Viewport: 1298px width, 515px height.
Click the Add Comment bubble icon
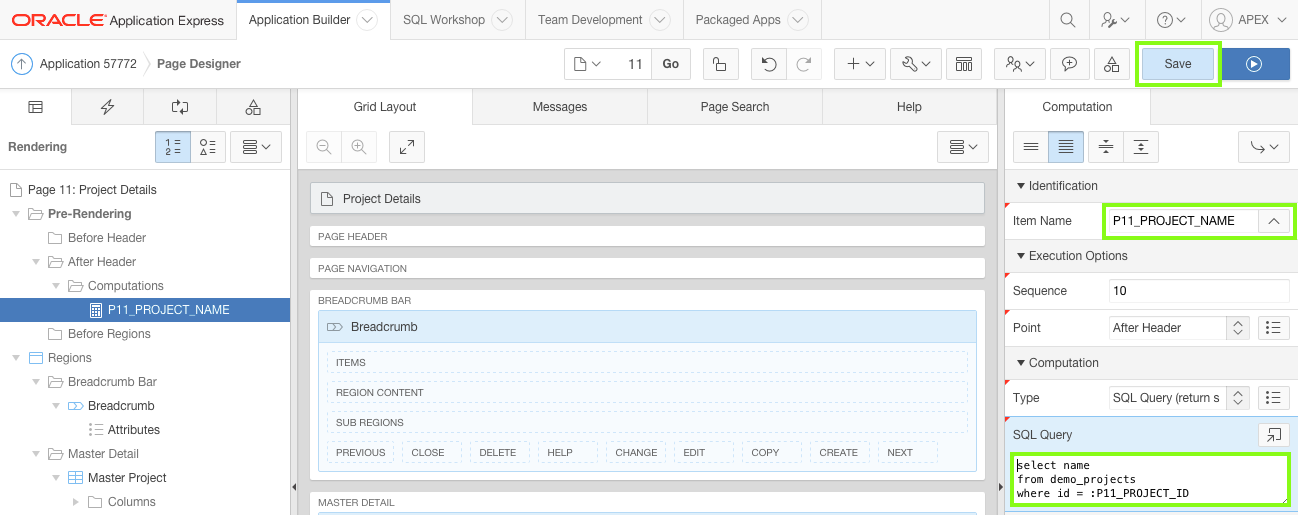pyautogui.click(x=1069, y=64)
